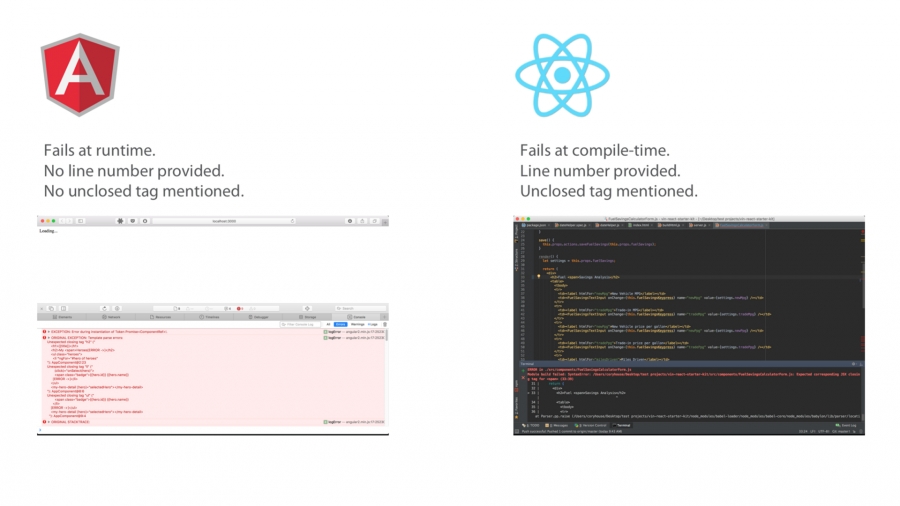Click the bug extension icon in Safari toolbar
The image size is (900, 506).
tap(120, 221)
